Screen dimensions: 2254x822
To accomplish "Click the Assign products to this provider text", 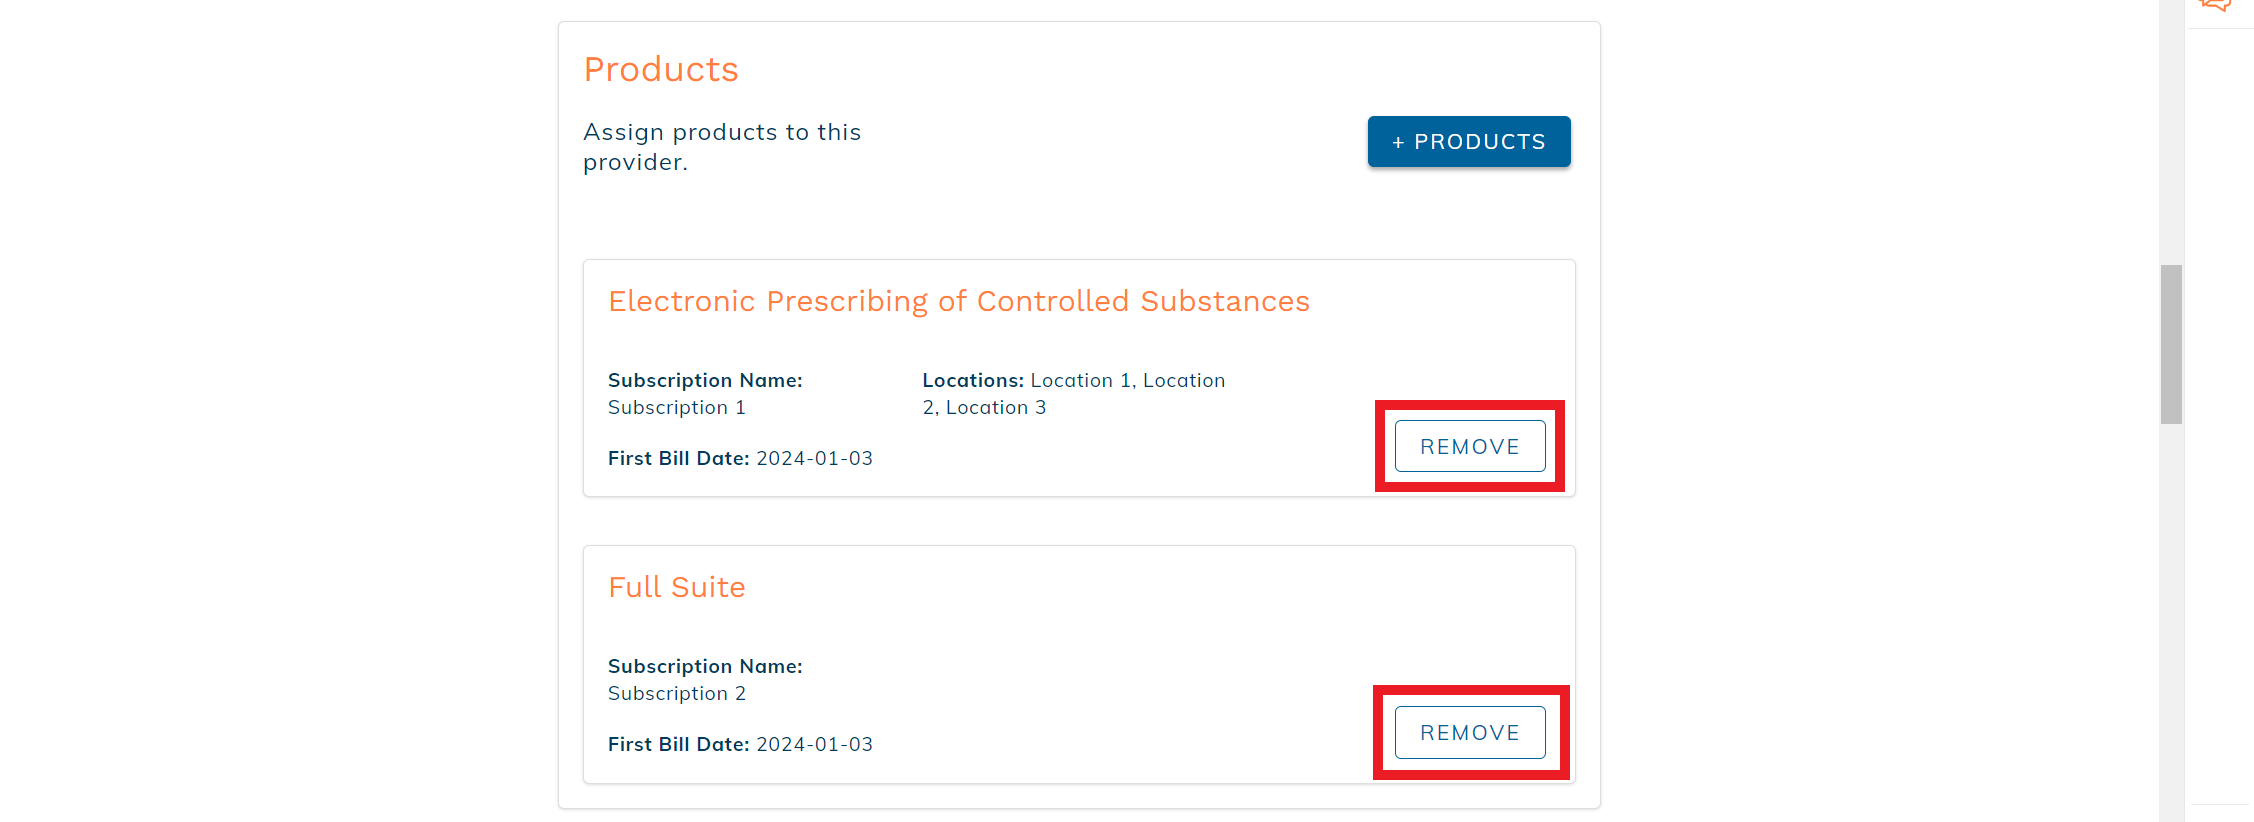I will (x=722, y=147).
